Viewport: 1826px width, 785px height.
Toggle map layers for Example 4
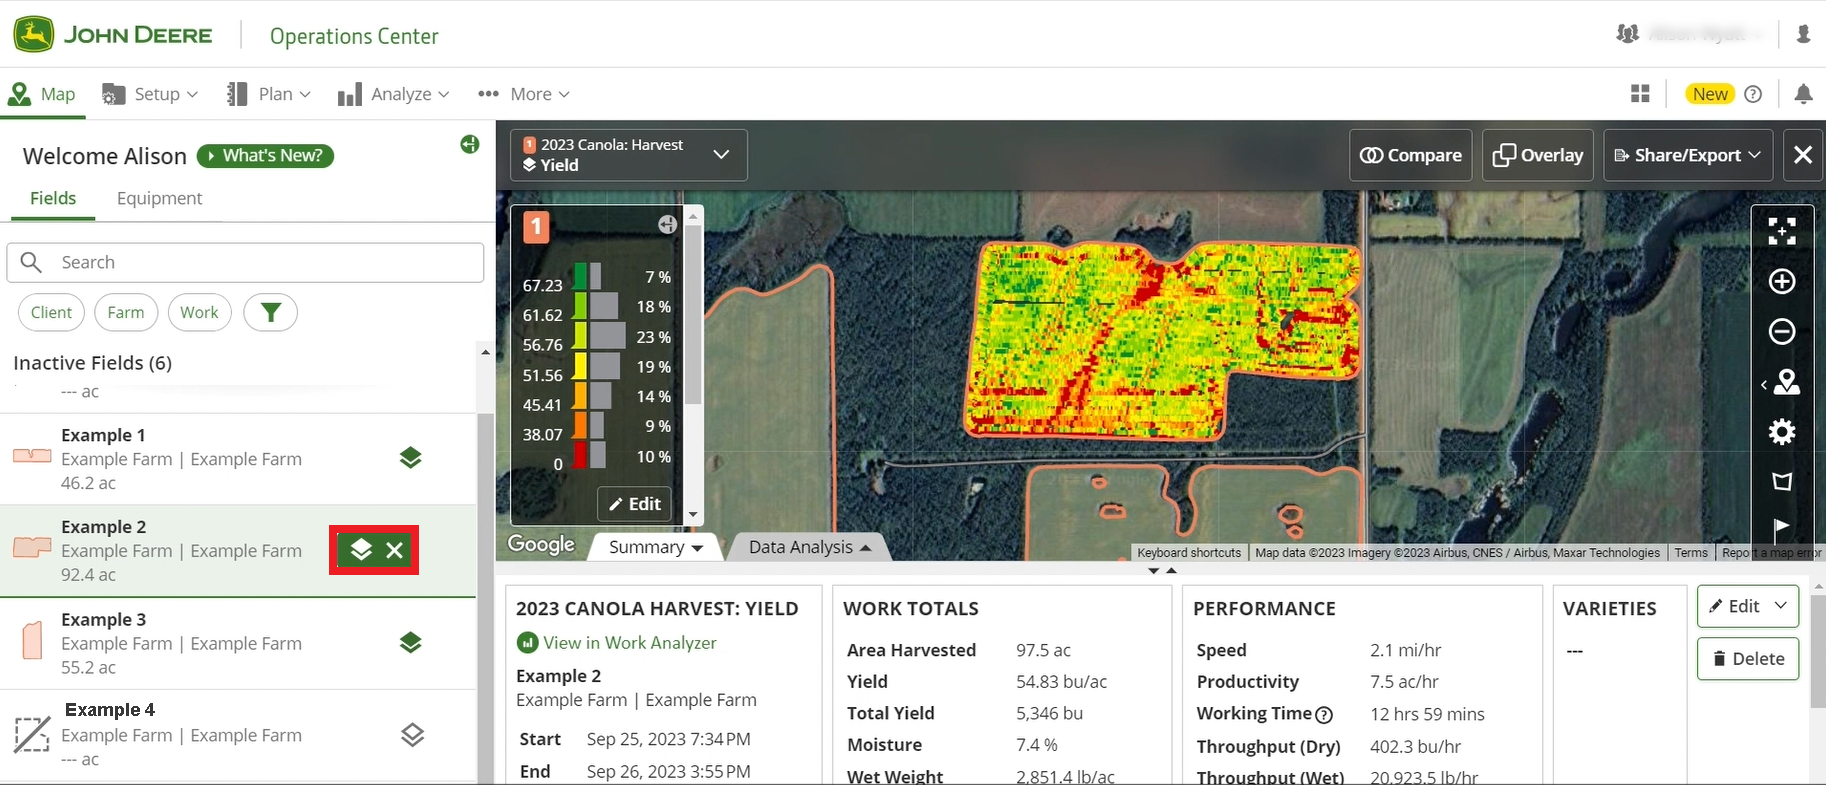(x=413, y=735)
